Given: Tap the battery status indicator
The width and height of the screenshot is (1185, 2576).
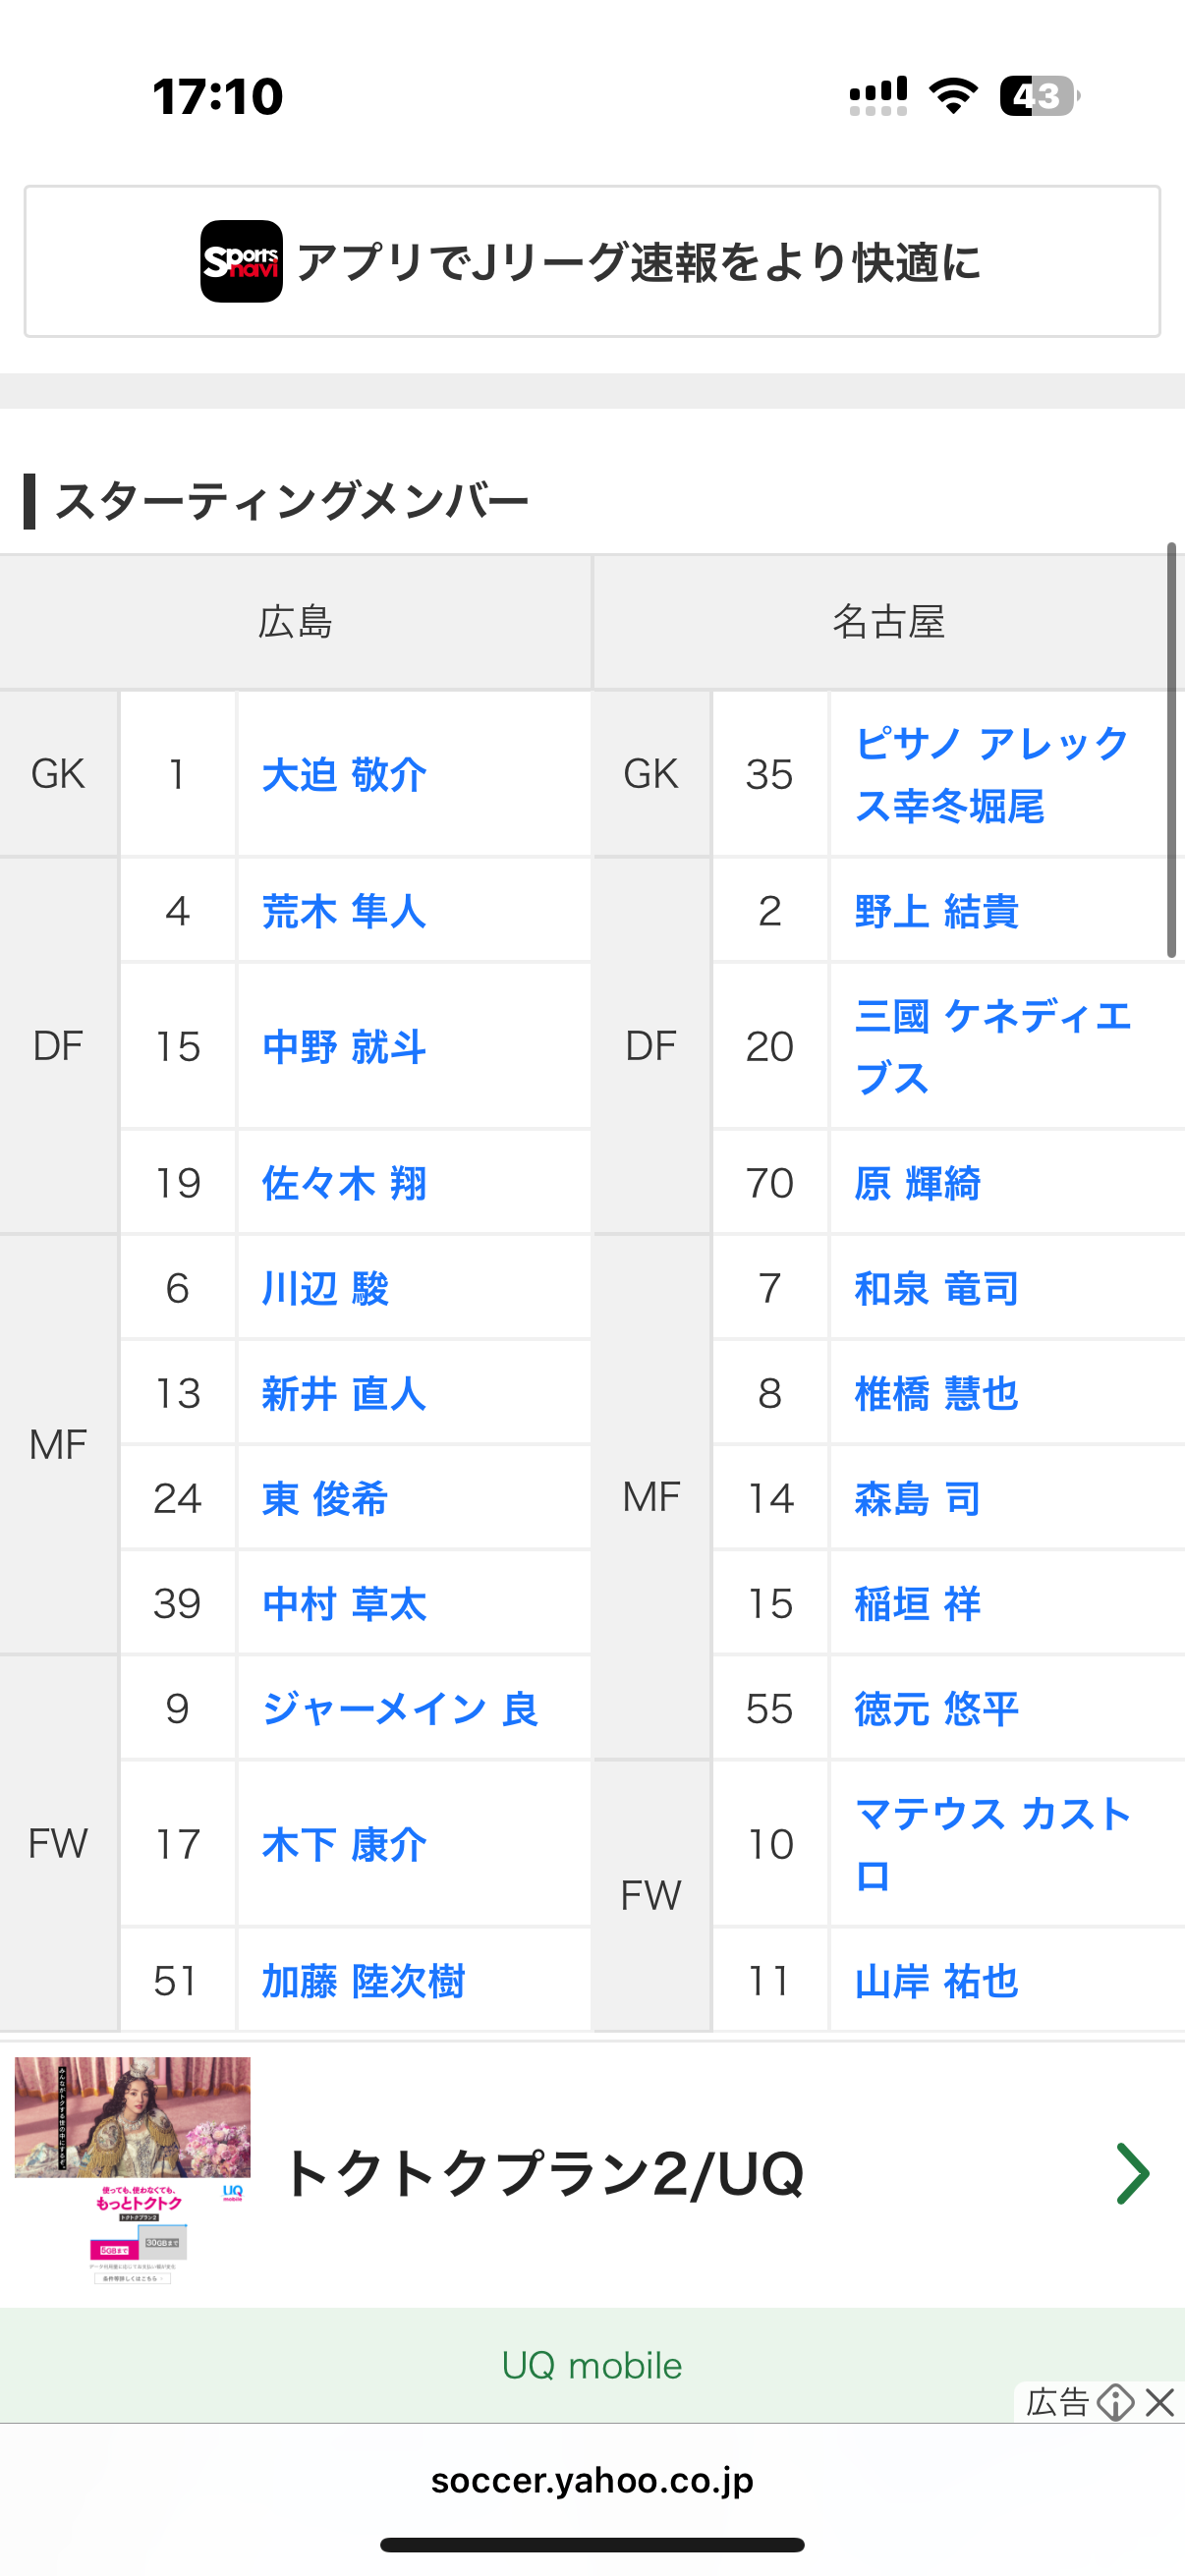Looking at the screenshot, I should click(1040, 96).
